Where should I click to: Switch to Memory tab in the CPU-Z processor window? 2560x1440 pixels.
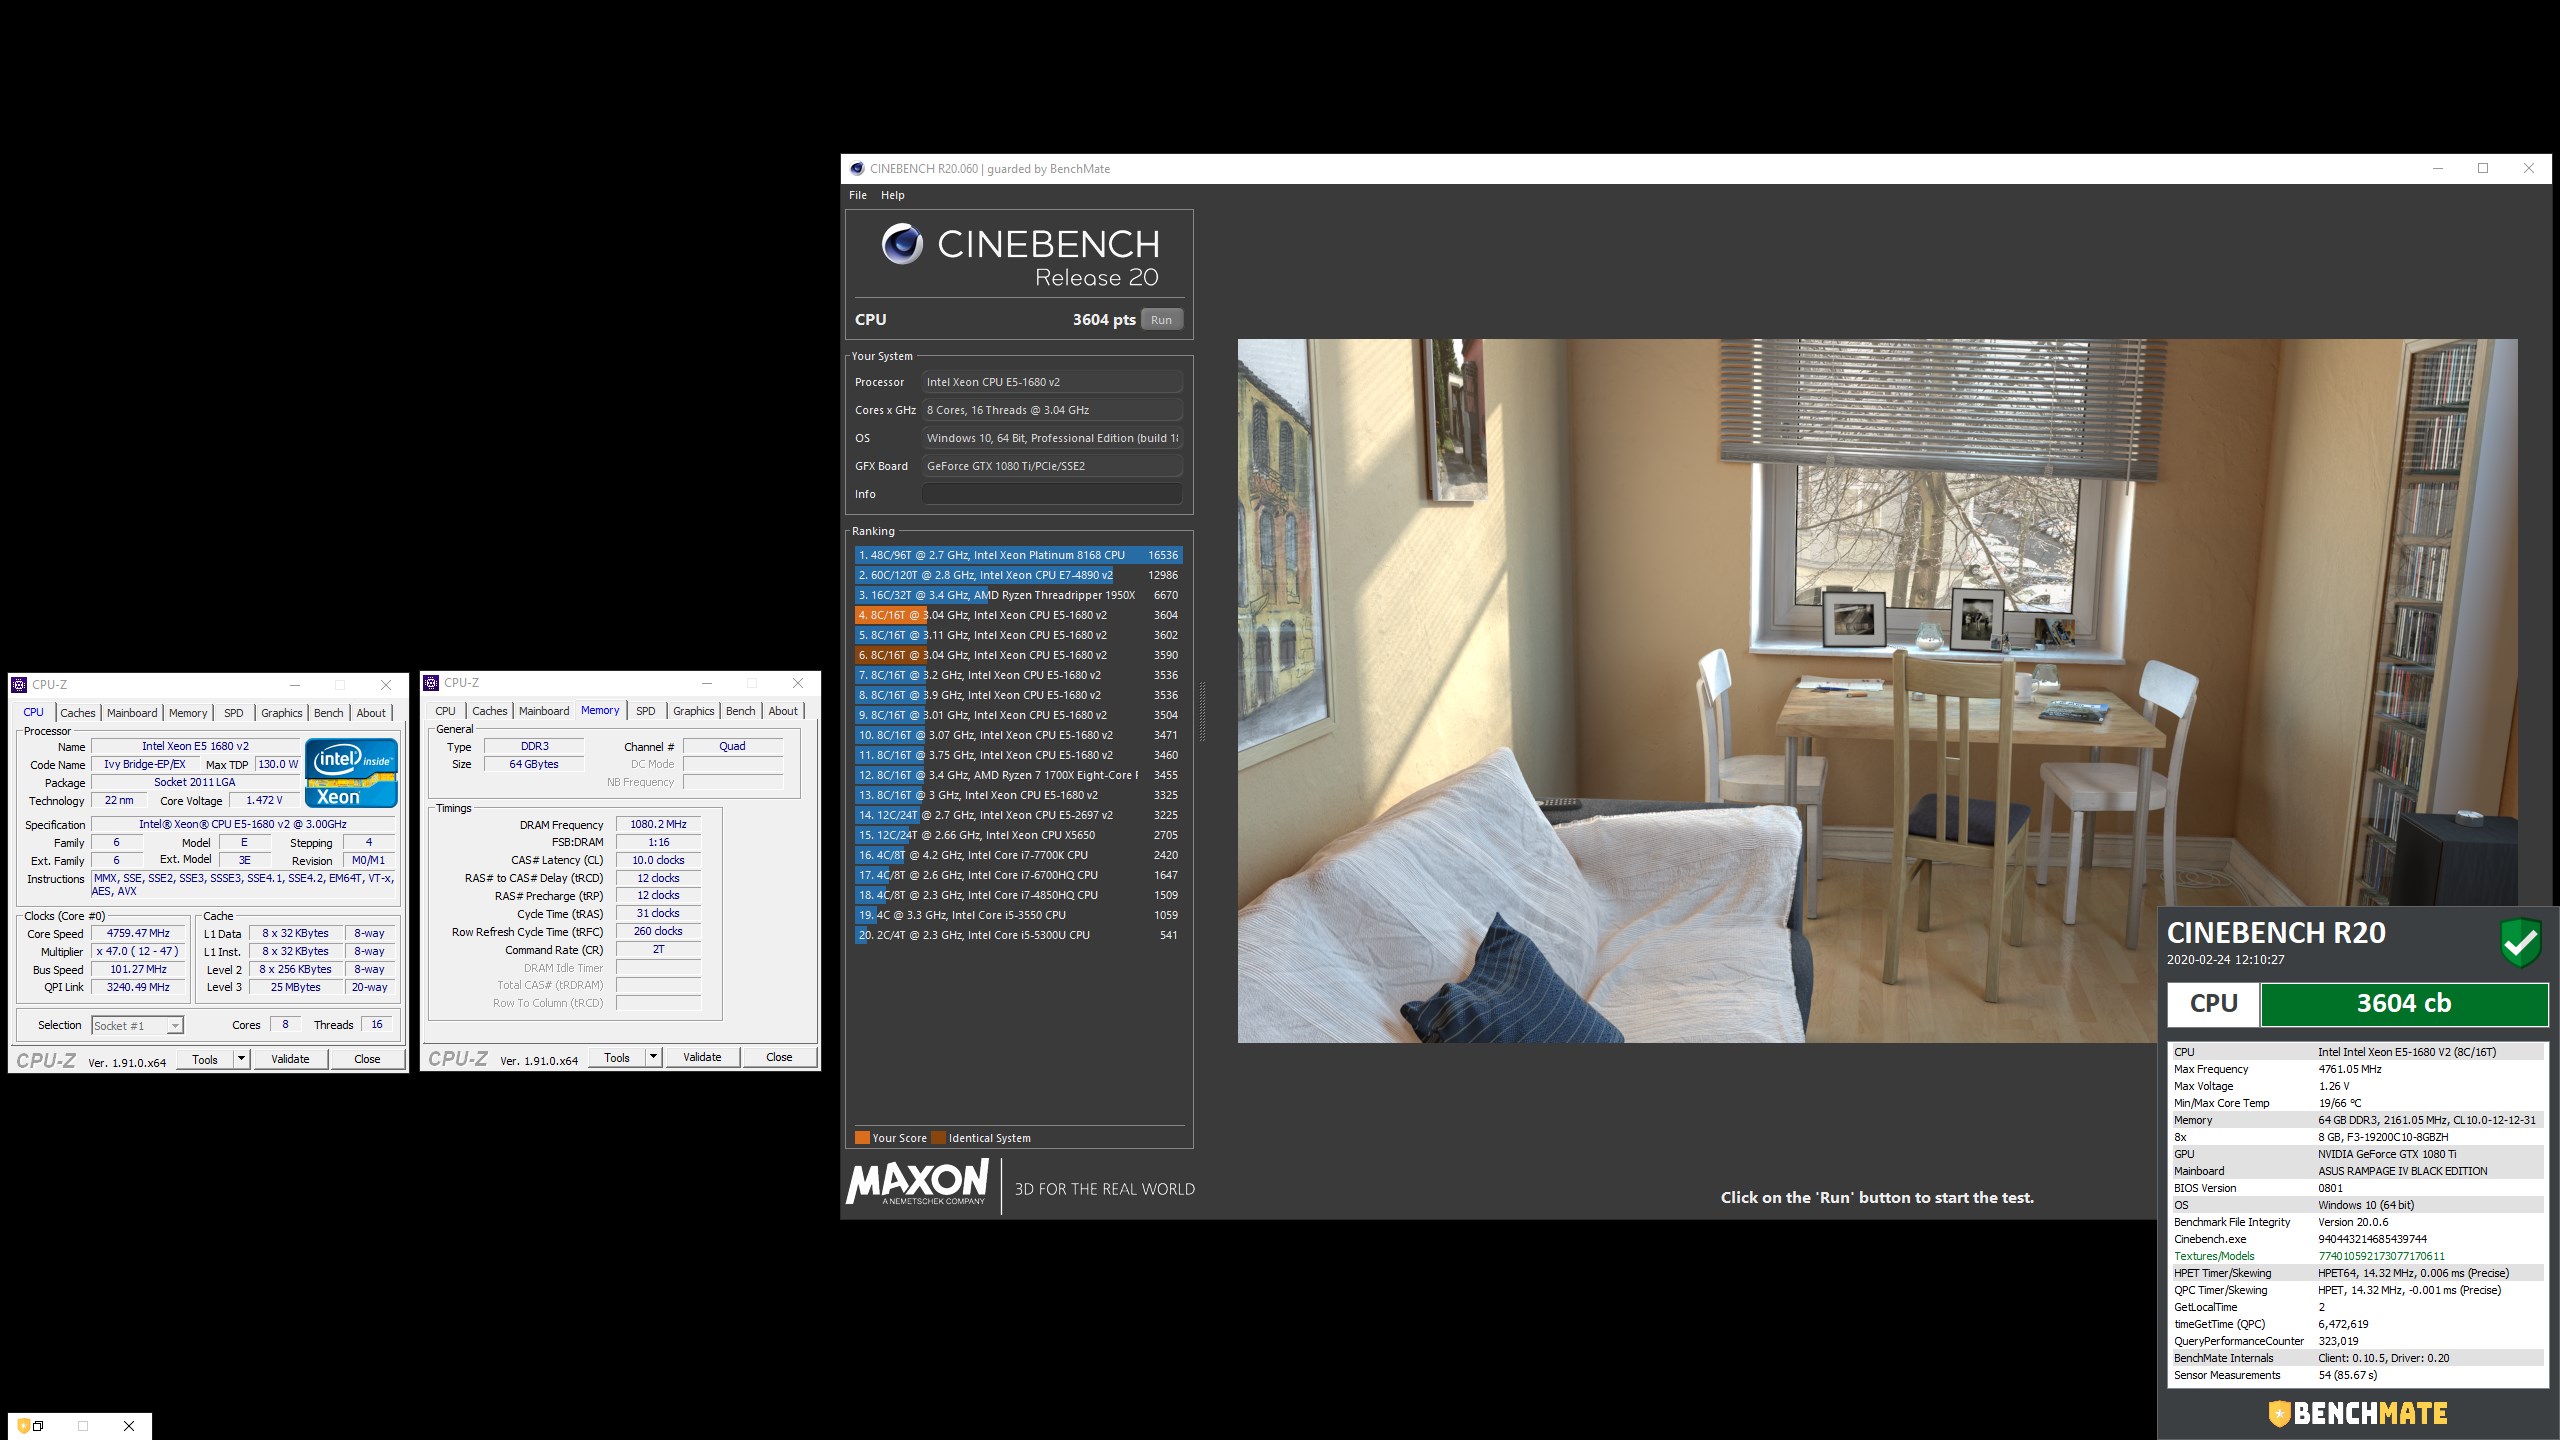[x=188, y=713]
